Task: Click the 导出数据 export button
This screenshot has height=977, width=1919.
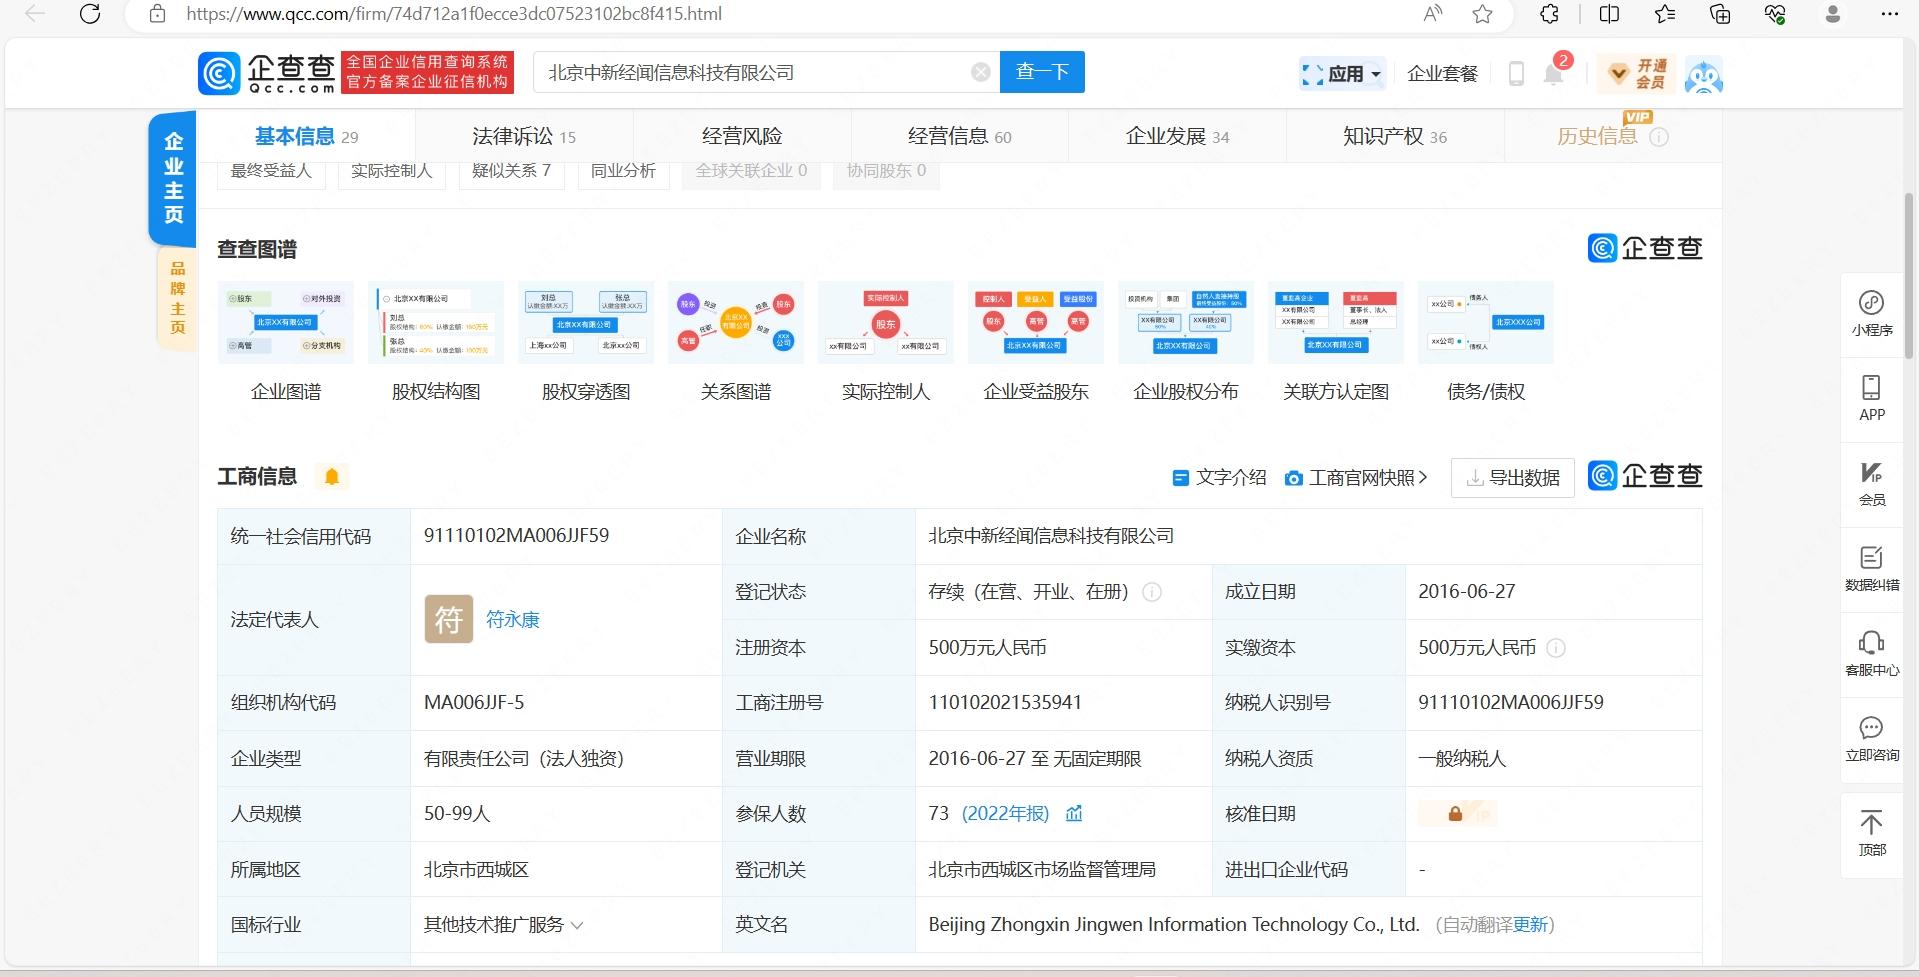Action: click(1513, 478)
